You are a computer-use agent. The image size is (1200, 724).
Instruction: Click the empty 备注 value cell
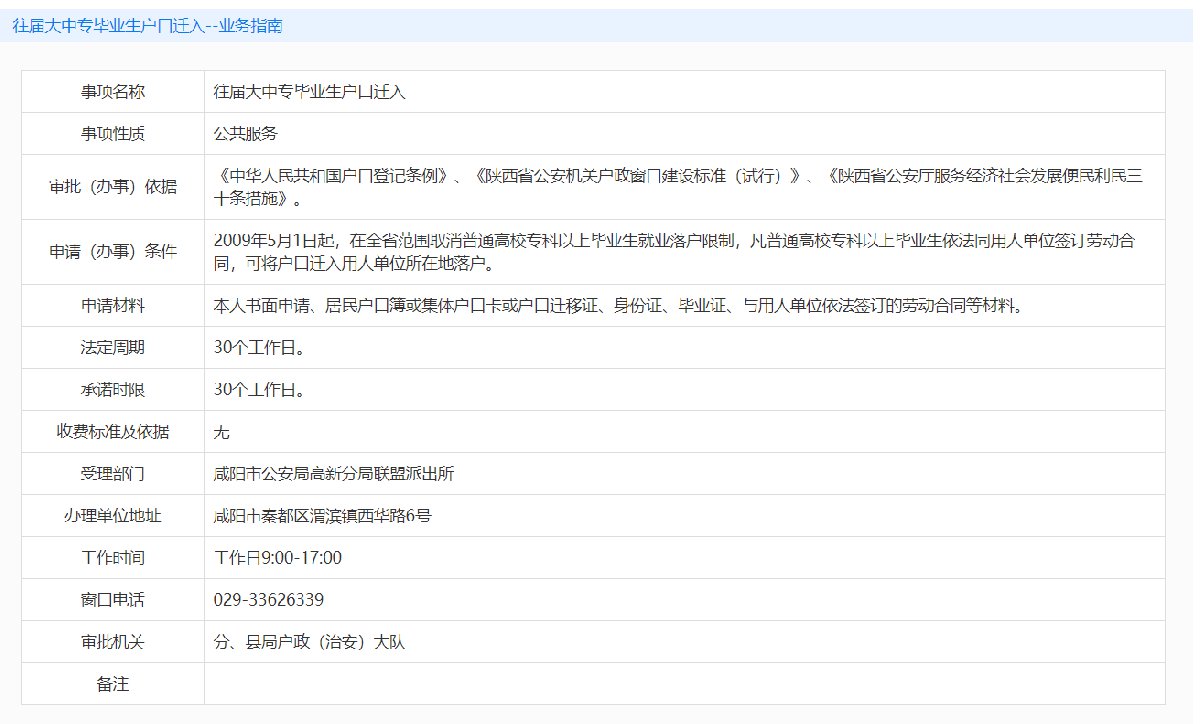pos(684,684)
